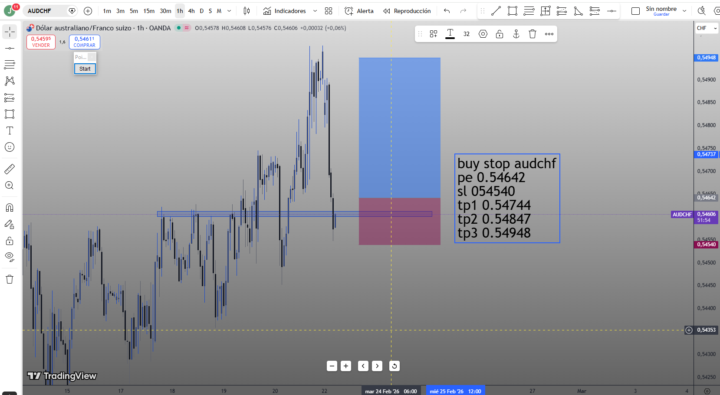Select the crosshair cursor tool
The image size is (720, 395).
10,32
